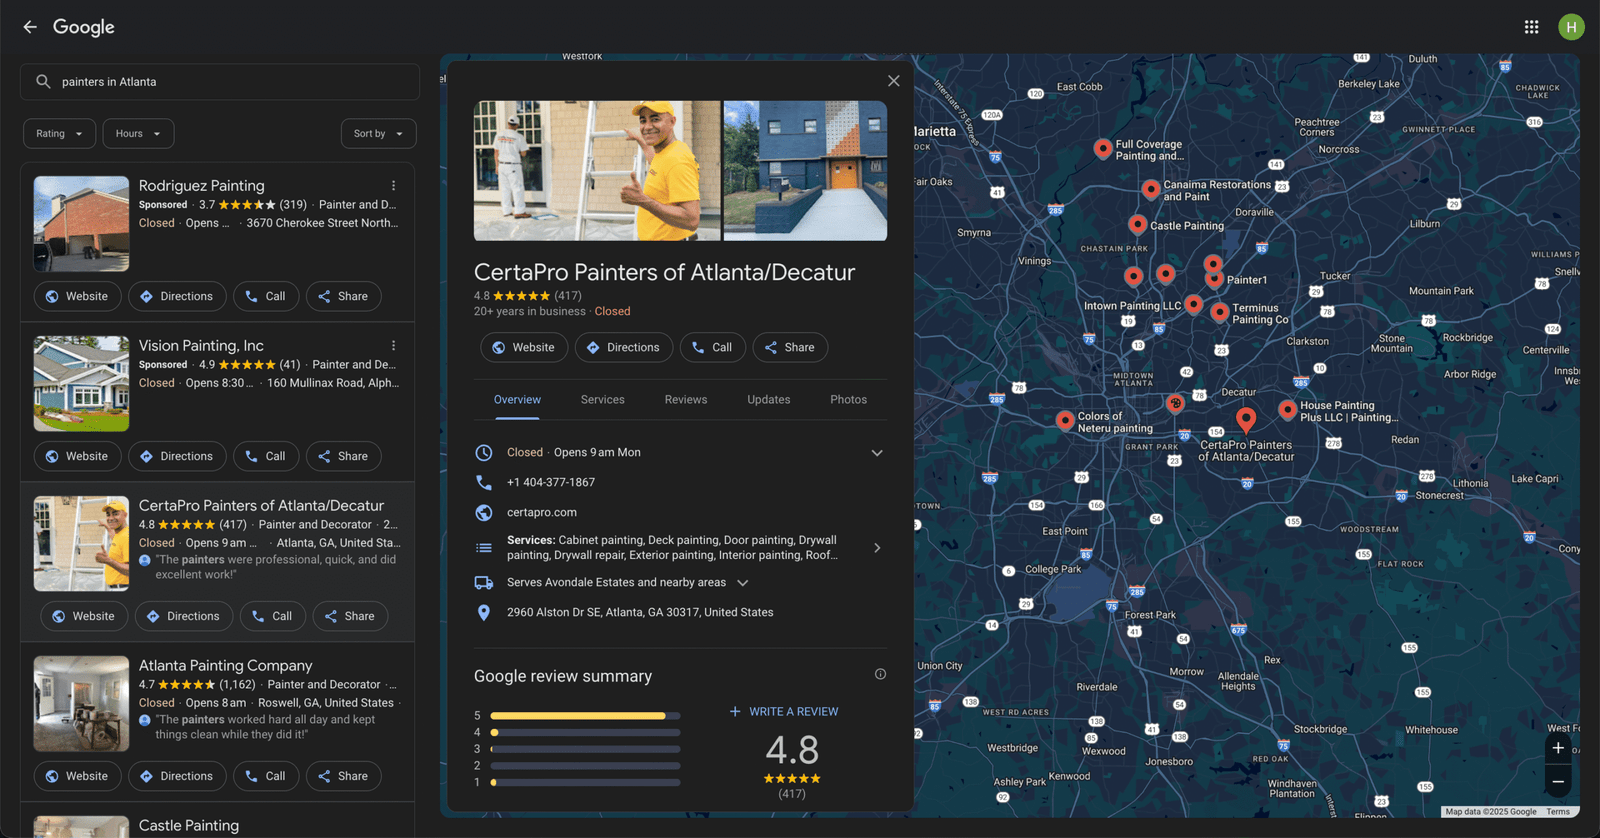The height and width of the screenshot is (838, 1600).
Task: Click Call button in details panel
Action: click(713, 348)
